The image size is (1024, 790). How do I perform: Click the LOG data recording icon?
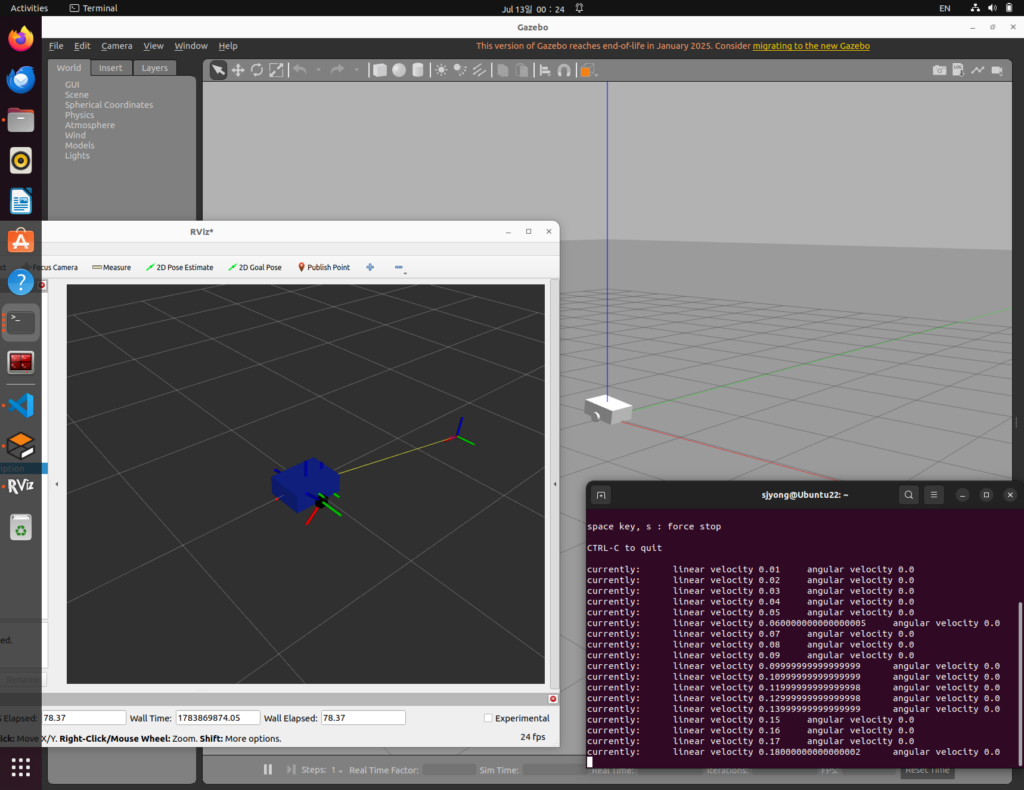pyautogui.click(x=958, y=70)
